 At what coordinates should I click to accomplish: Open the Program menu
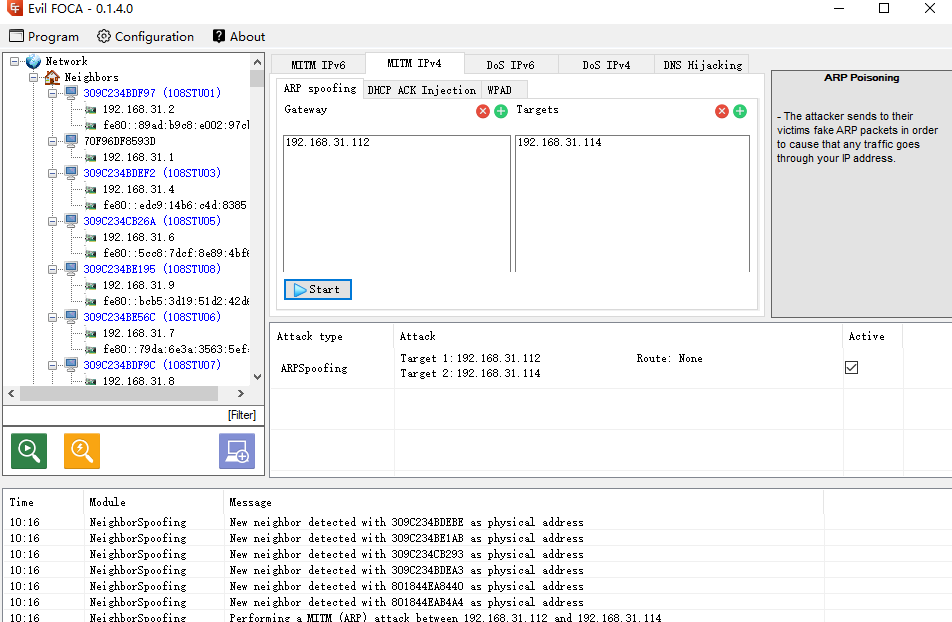[x=44, y=36]
